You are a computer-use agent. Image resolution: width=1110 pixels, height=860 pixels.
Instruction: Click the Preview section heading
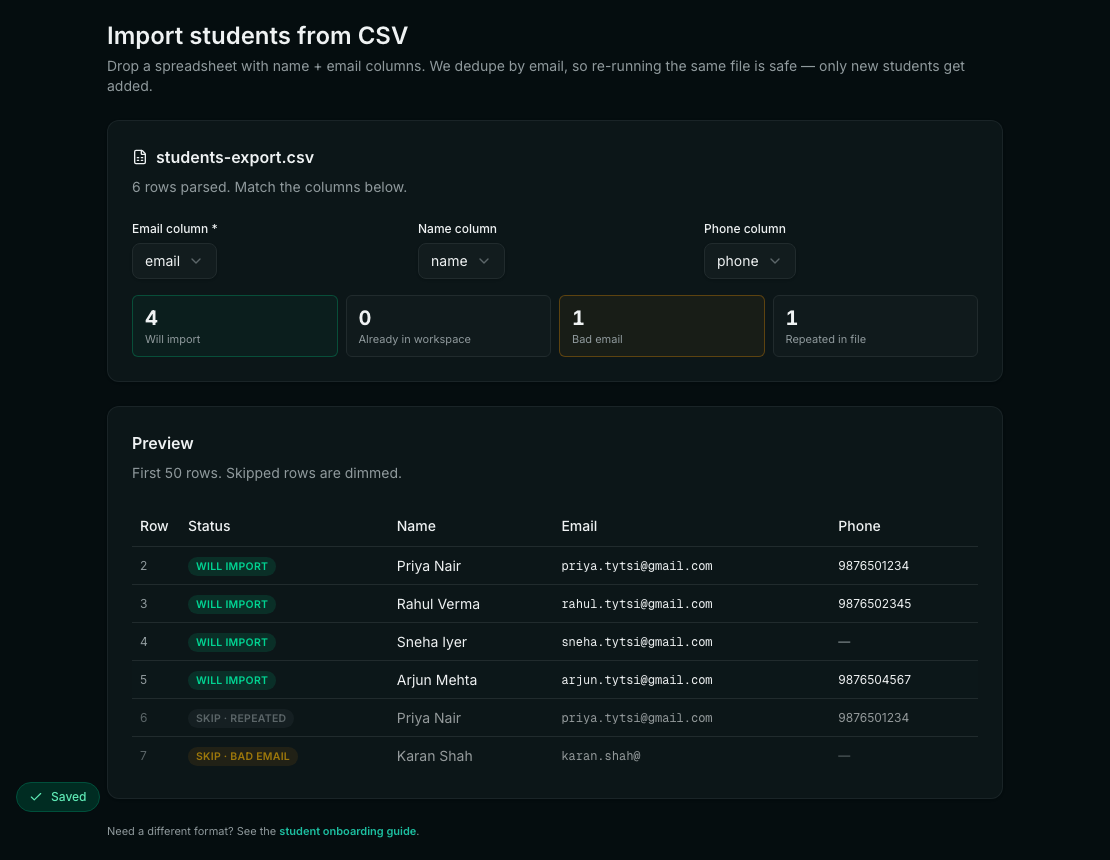162,443
